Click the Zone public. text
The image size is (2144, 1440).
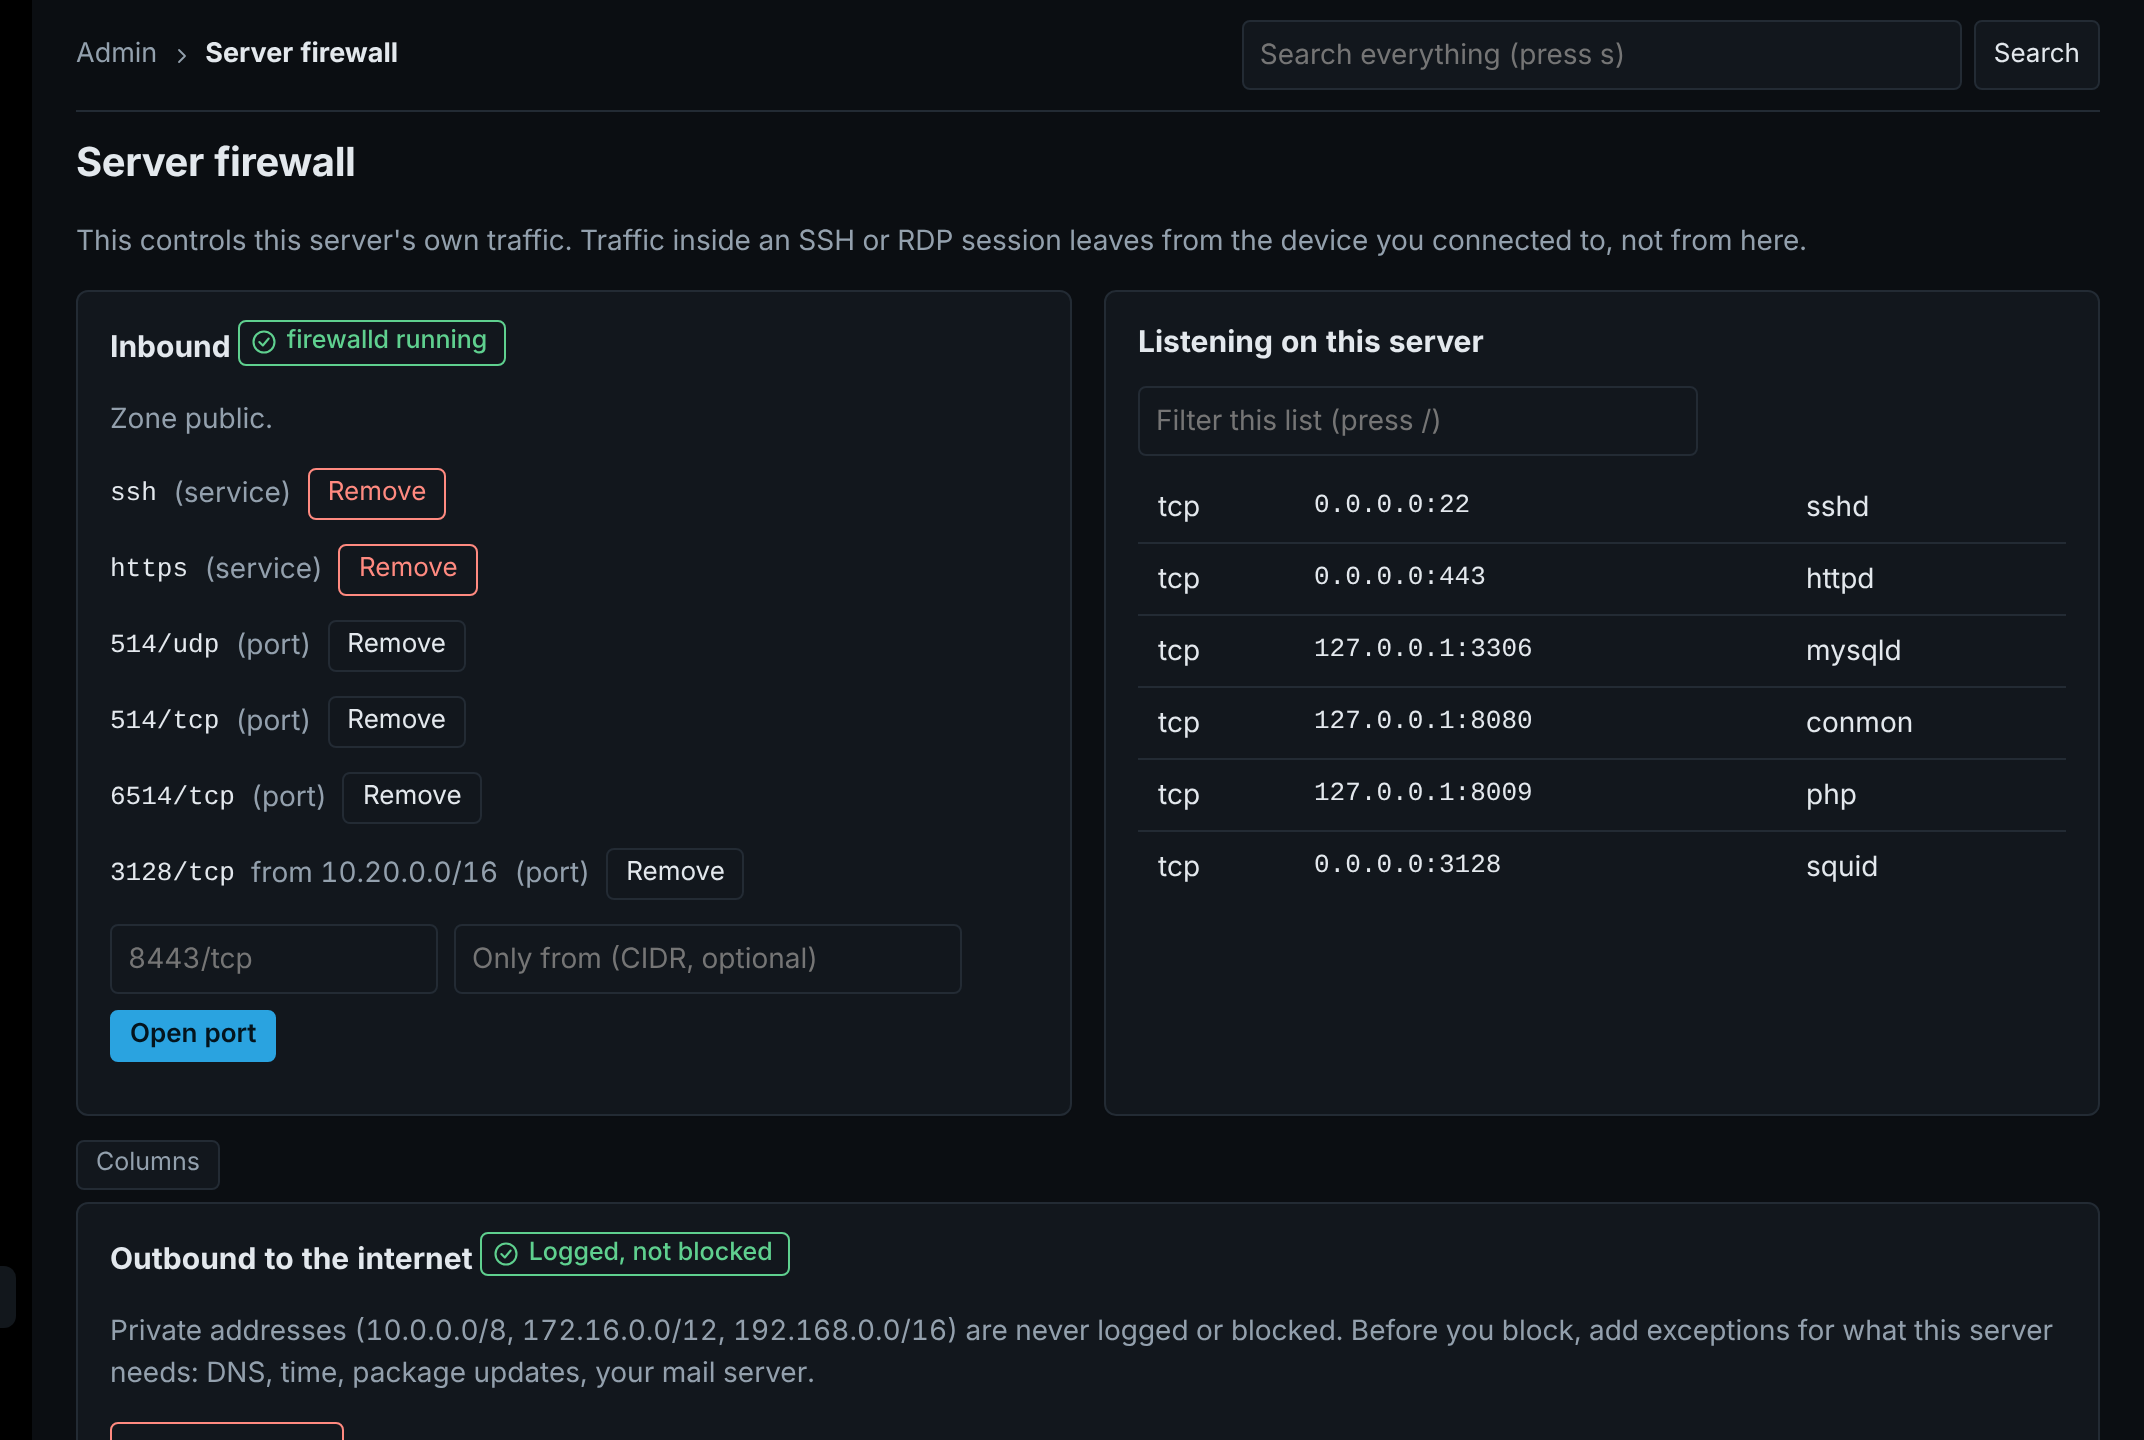(191, 419)
